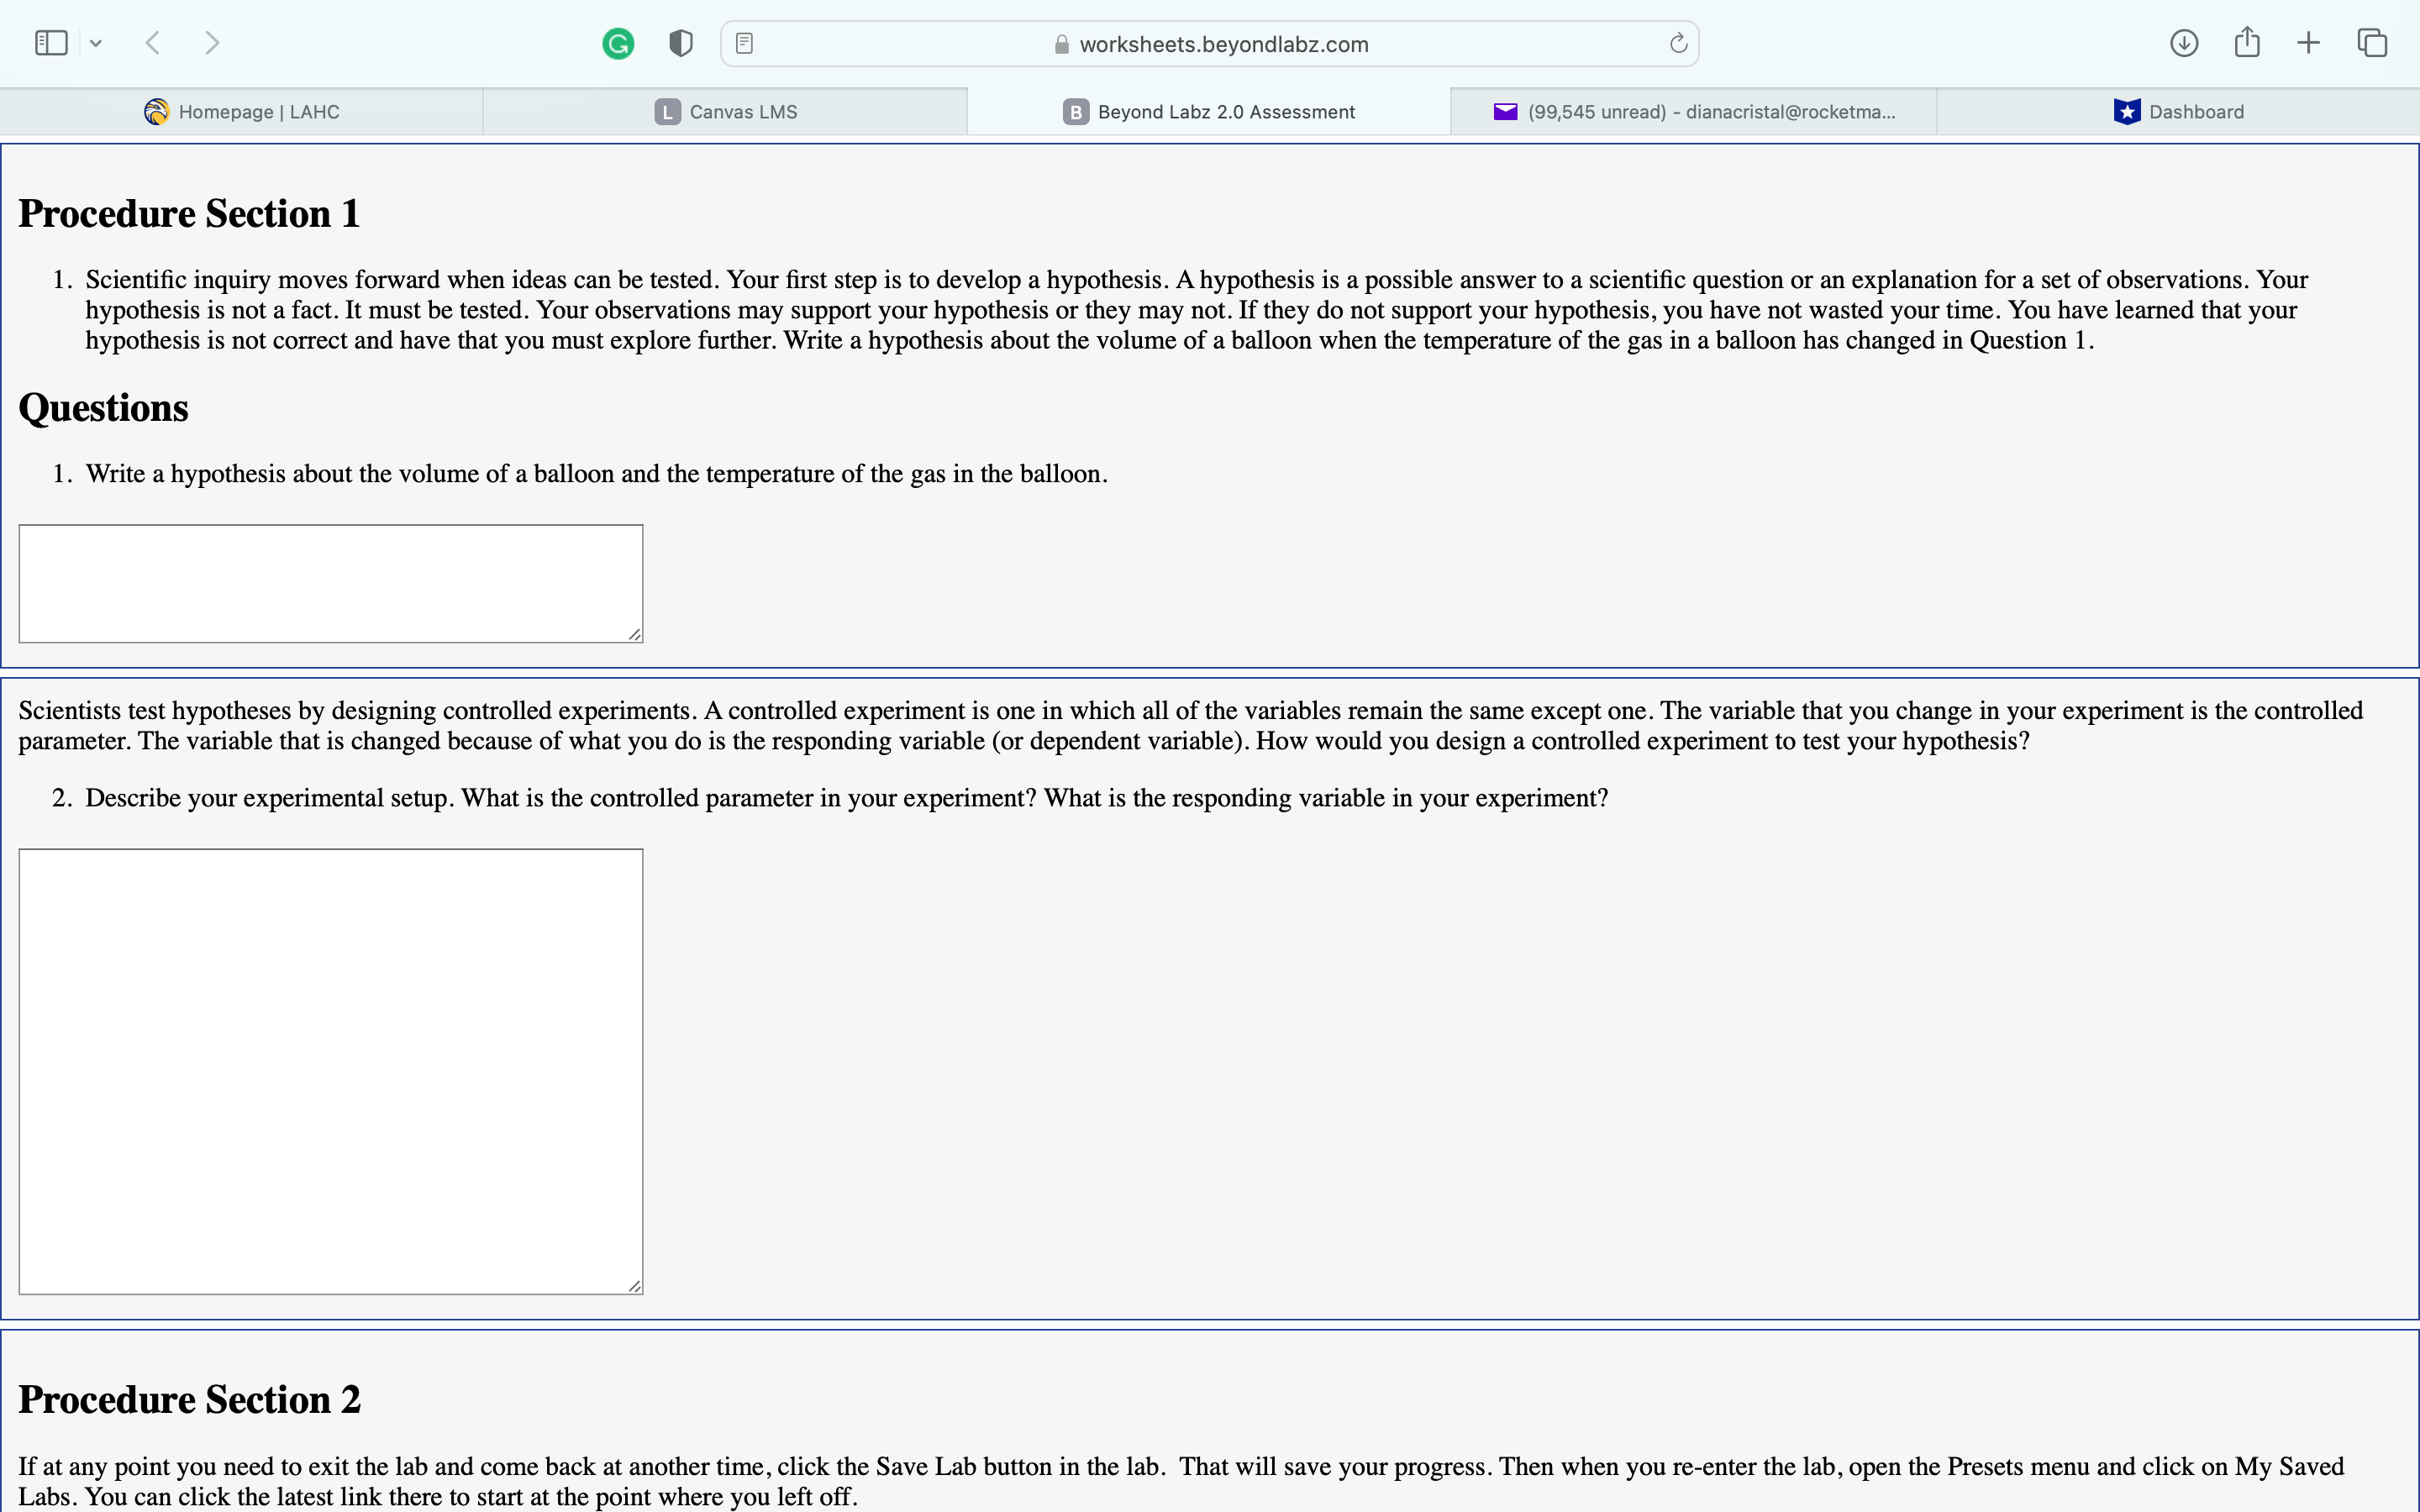Click the Grammarly extension icon
The height and width of the screenshot is (1512, 2420).
pyautogui.click(x=618, y=42)
